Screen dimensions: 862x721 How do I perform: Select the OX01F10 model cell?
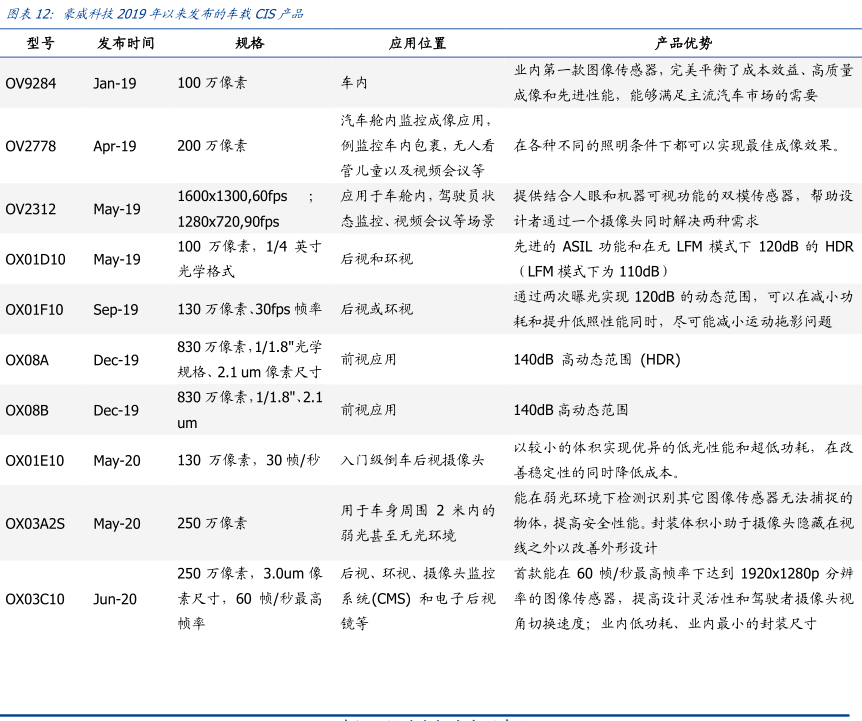point(35,310)
